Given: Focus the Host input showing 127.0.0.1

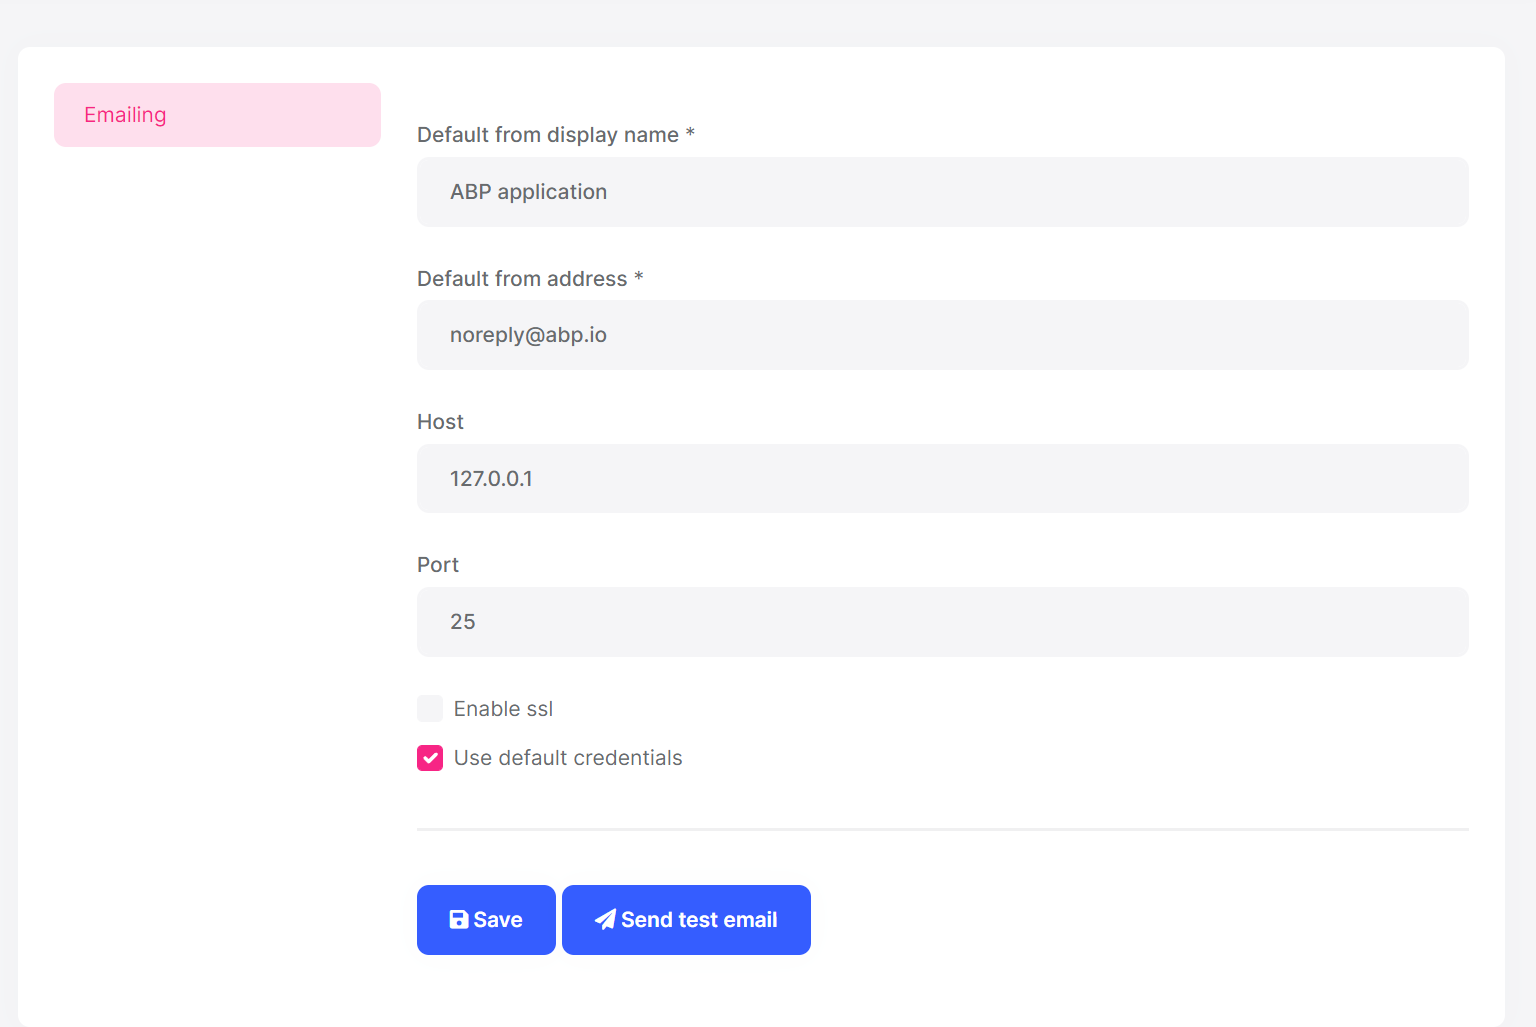Looking at the screenshot, I should 940,478.
